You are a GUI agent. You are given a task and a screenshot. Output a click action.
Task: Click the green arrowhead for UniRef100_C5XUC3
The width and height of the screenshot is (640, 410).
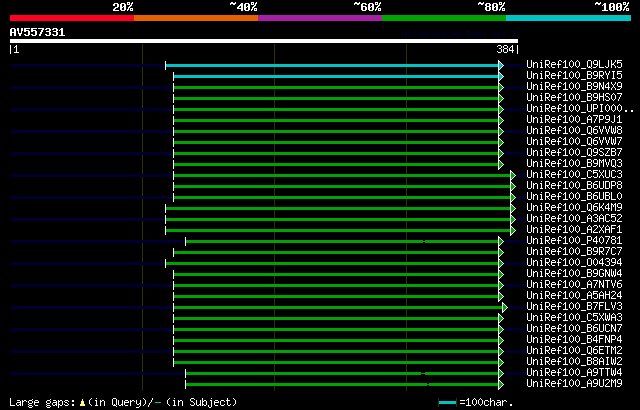(513, 175)
